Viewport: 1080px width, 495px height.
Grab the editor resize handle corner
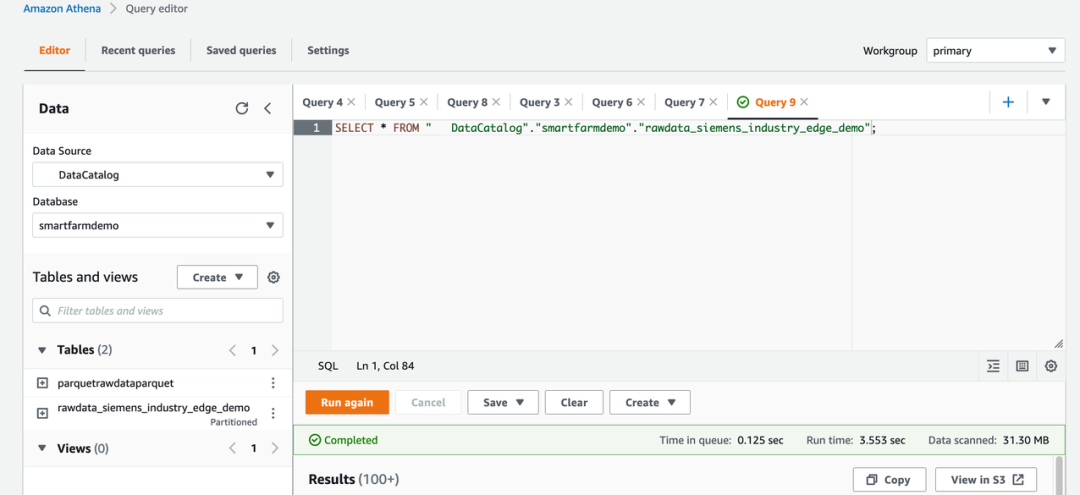[x=1058, y=344]
